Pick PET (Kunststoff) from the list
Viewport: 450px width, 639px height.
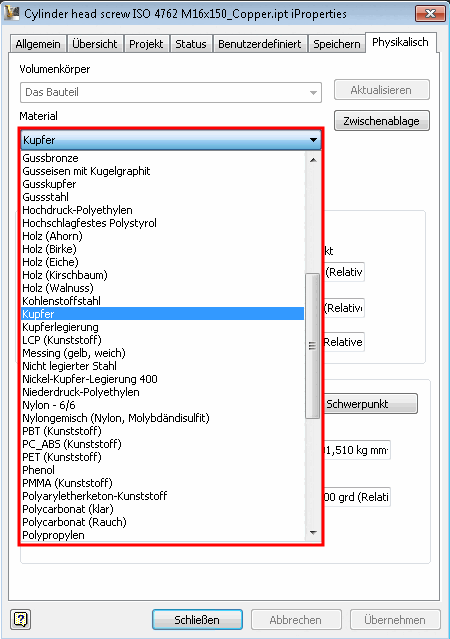pyautogui.click(x=163, y=457)
